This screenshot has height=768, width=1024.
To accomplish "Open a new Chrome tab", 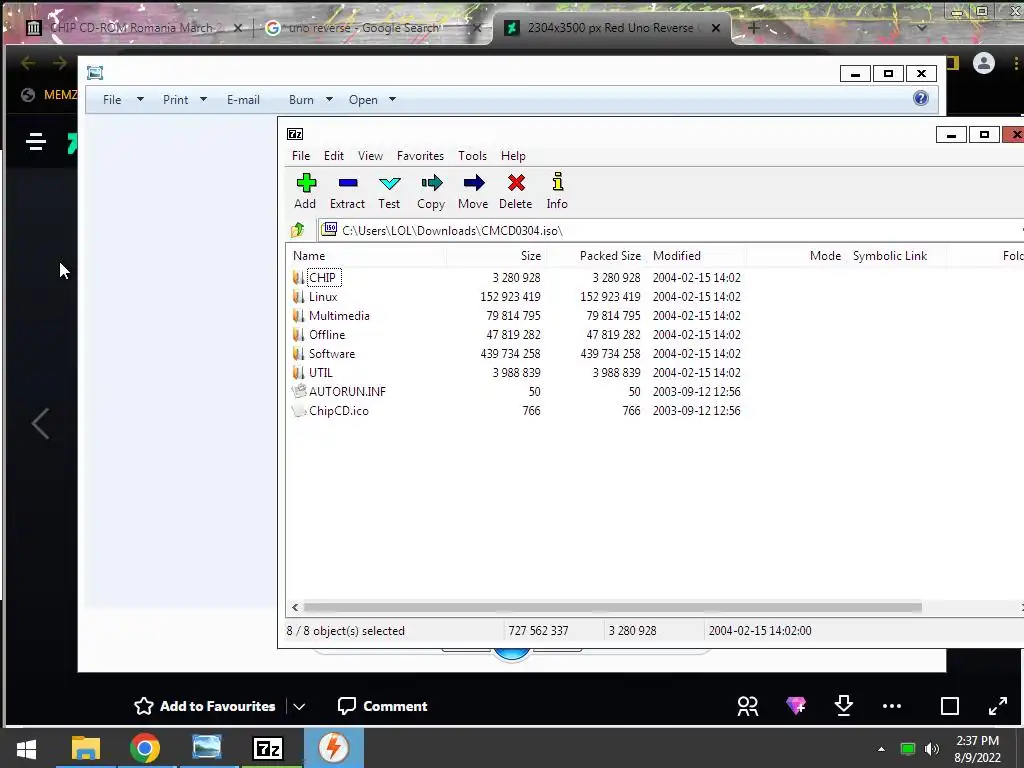I will pos(753,27).
